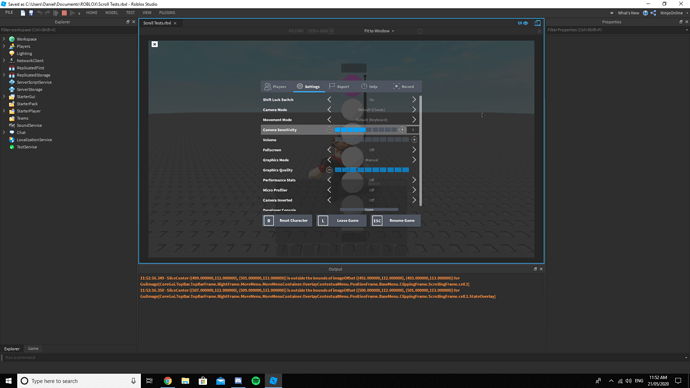690x388 pixels.
Task: Expand the Workspace tree node
Action: pos(4,39)
